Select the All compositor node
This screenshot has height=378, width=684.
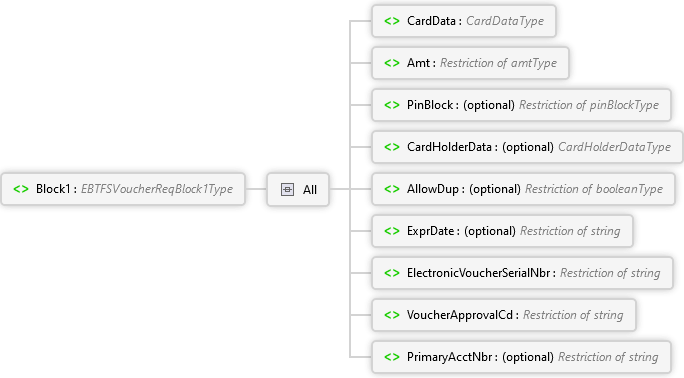click(298, 190)
